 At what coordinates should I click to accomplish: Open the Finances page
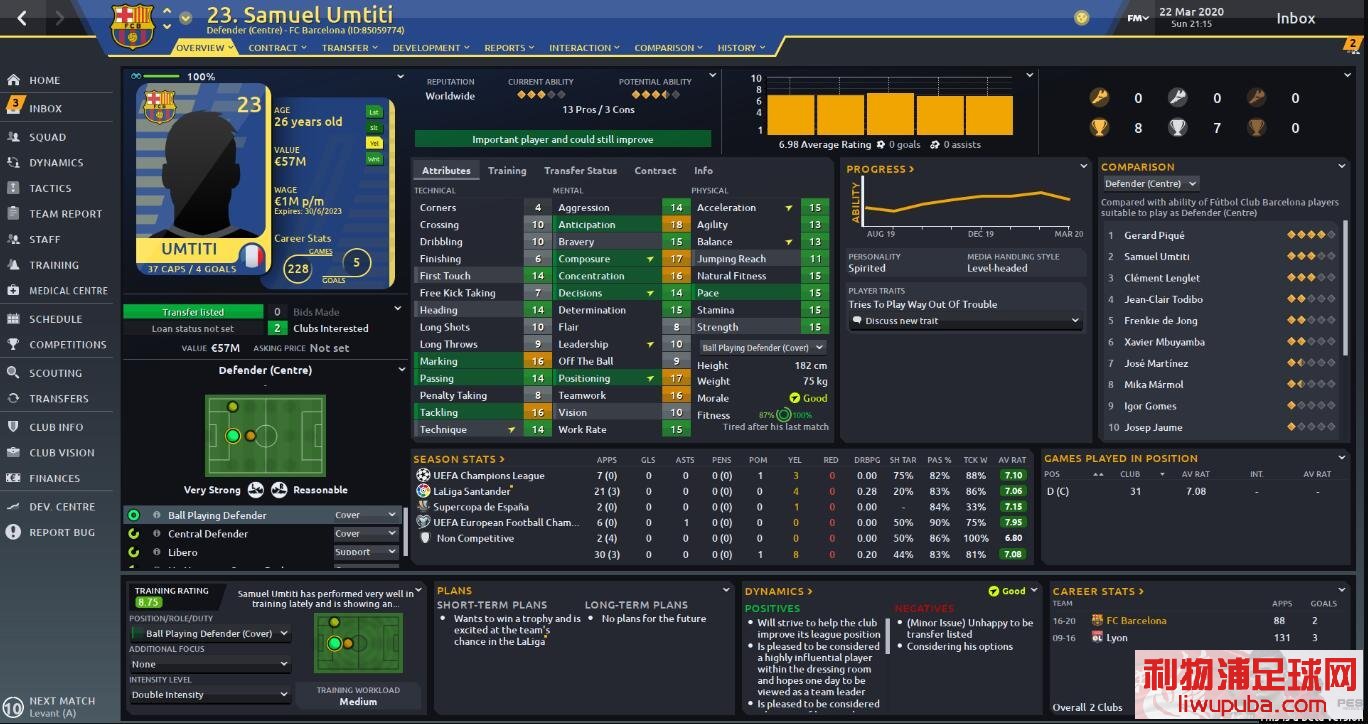[54, 478]
